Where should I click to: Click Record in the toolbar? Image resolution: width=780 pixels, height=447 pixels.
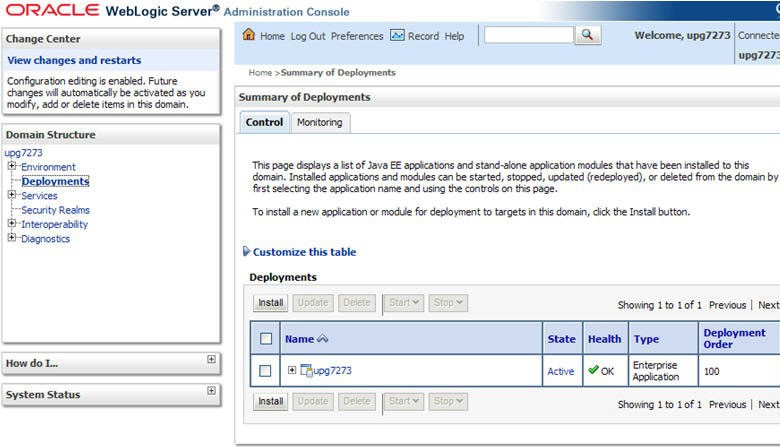[x=423, y=36]
